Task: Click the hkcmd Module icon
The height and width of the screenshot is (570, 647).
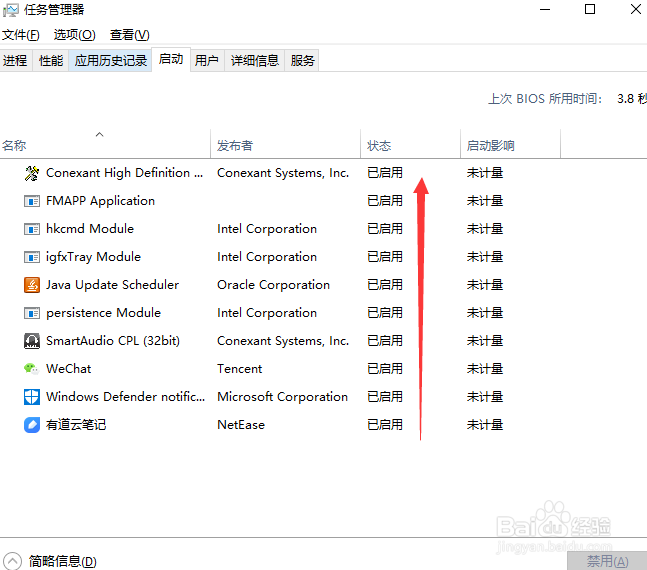Action: coord(32,229)
